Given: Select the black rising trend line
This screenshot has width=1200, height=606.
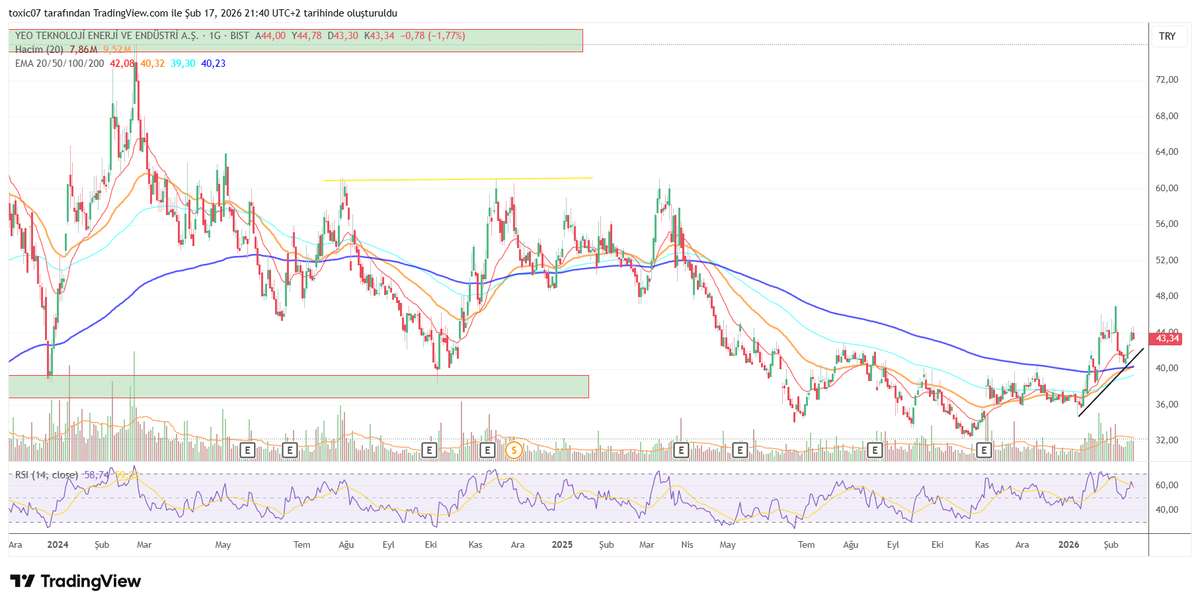Looking at the screenshot, I should 1110,382.
